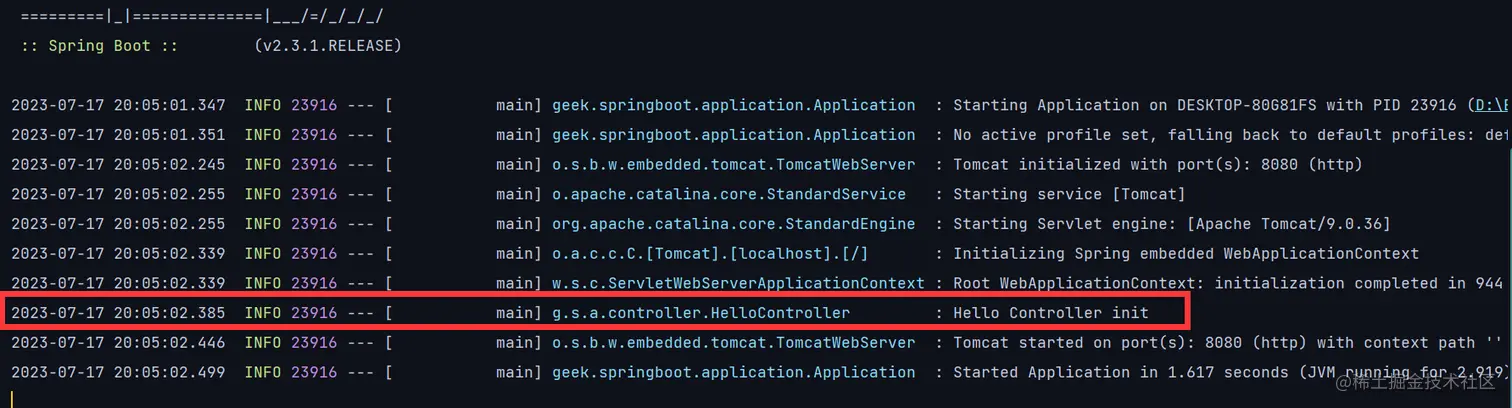Click the 'Tomcat initialized with port(s): 8080' message

(x=1157, y=164)
